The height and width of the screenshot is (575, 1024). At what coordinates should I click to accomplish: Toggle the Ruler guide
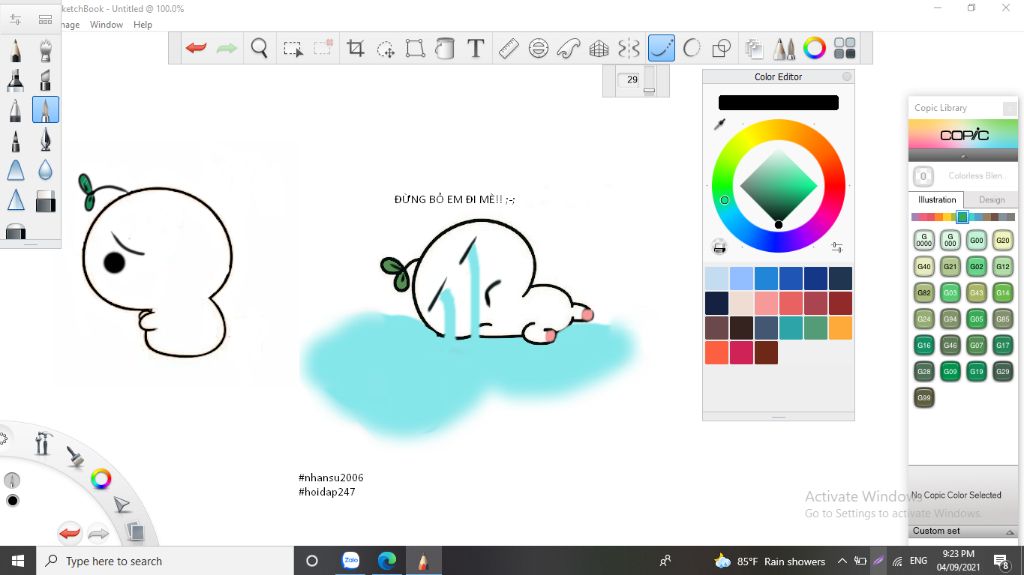(508, 48)
